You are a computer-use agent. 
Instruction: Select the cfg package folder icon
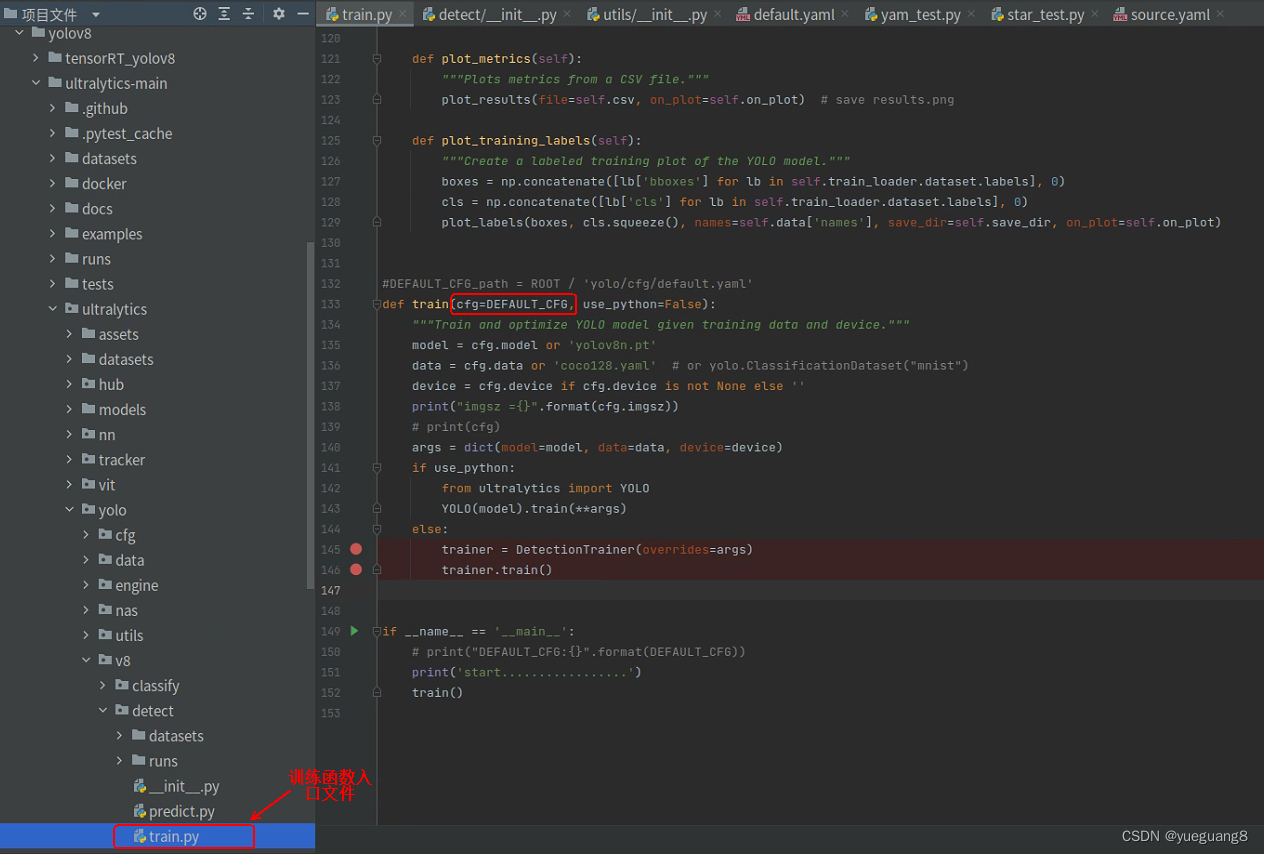[105, 535]
